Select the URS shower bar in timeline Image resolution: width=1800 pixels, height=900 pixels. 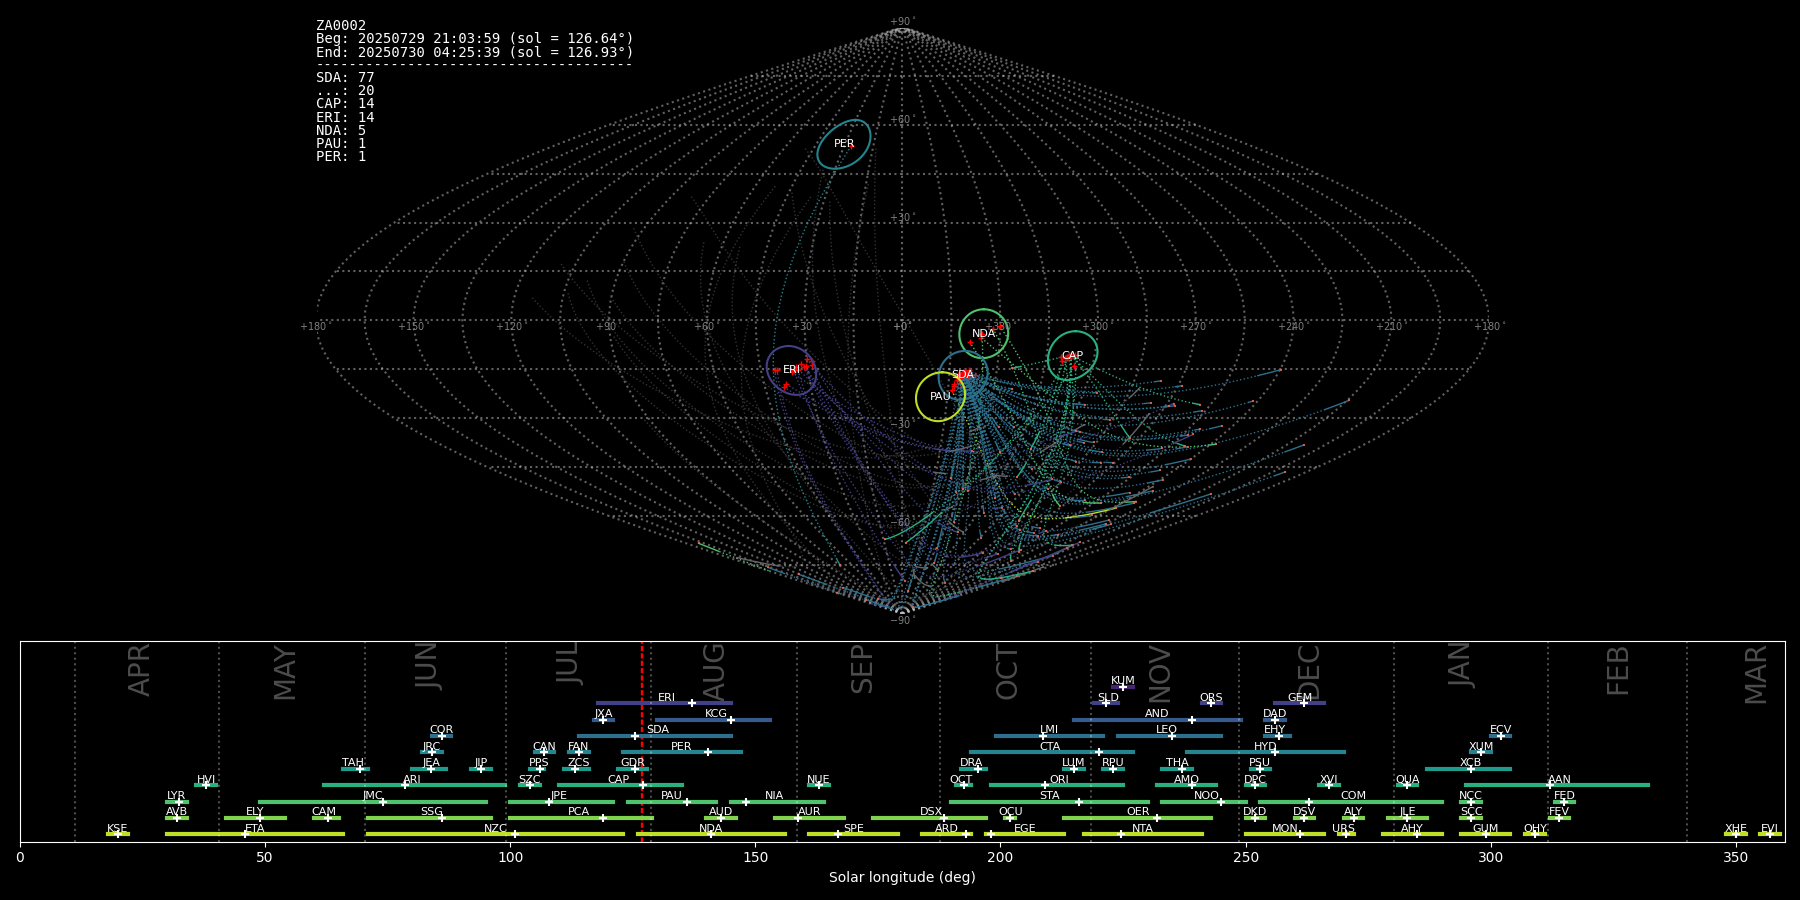click(1345, 834)
